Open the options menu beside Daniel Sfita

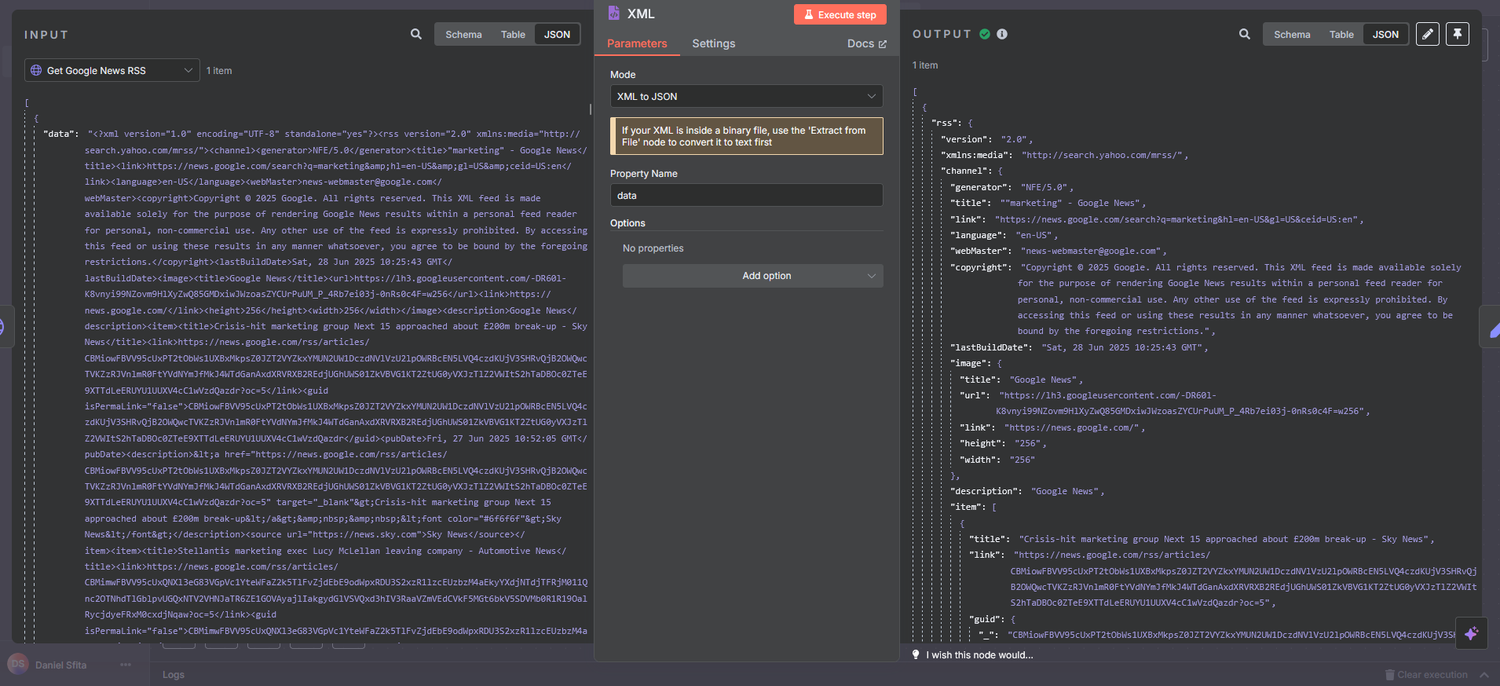coord(125,664)
